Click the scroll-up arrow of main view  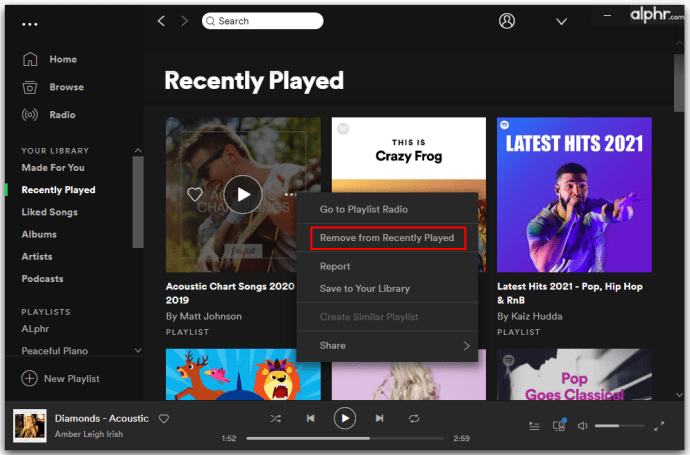(679, 43)
